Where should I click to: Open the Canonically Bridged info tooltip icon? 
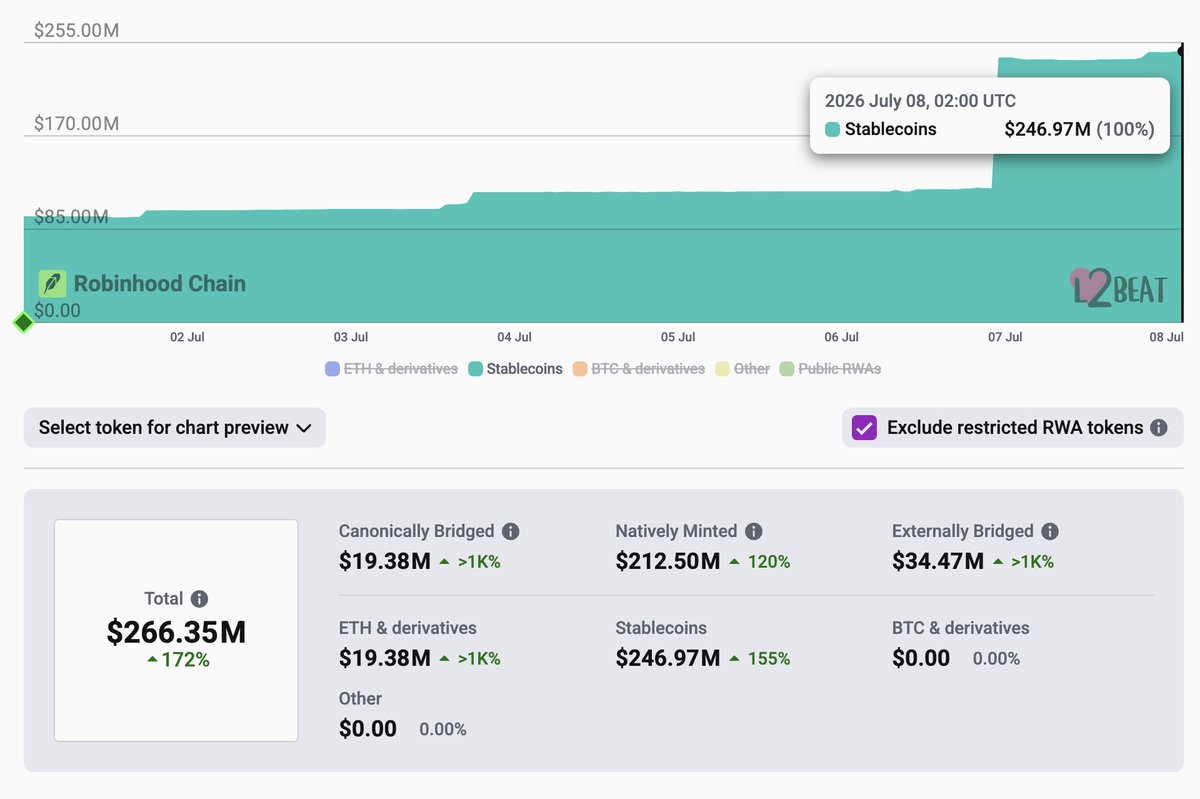point(510,532)
